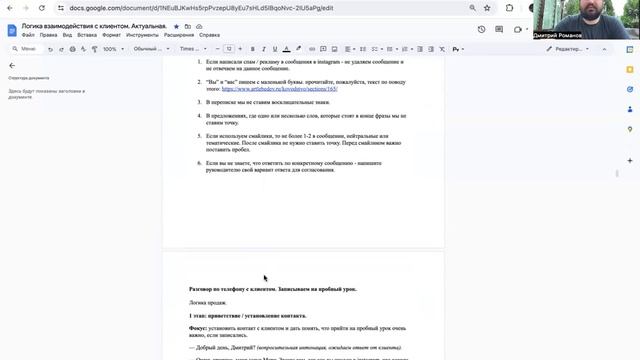Clear text formatting

tap(442, 49)
